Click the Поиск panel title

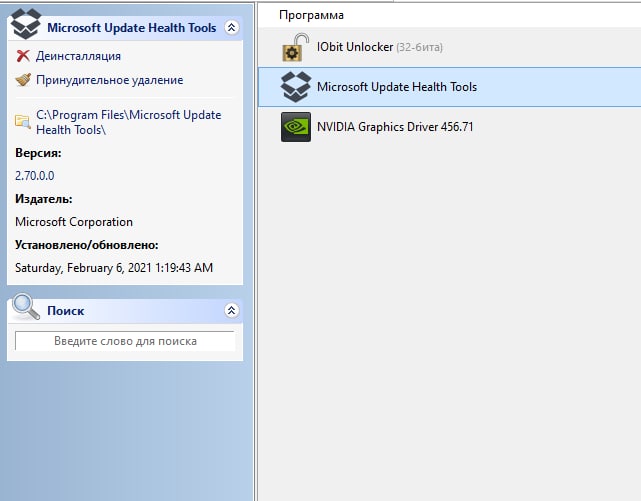click(x=66, y=311)
